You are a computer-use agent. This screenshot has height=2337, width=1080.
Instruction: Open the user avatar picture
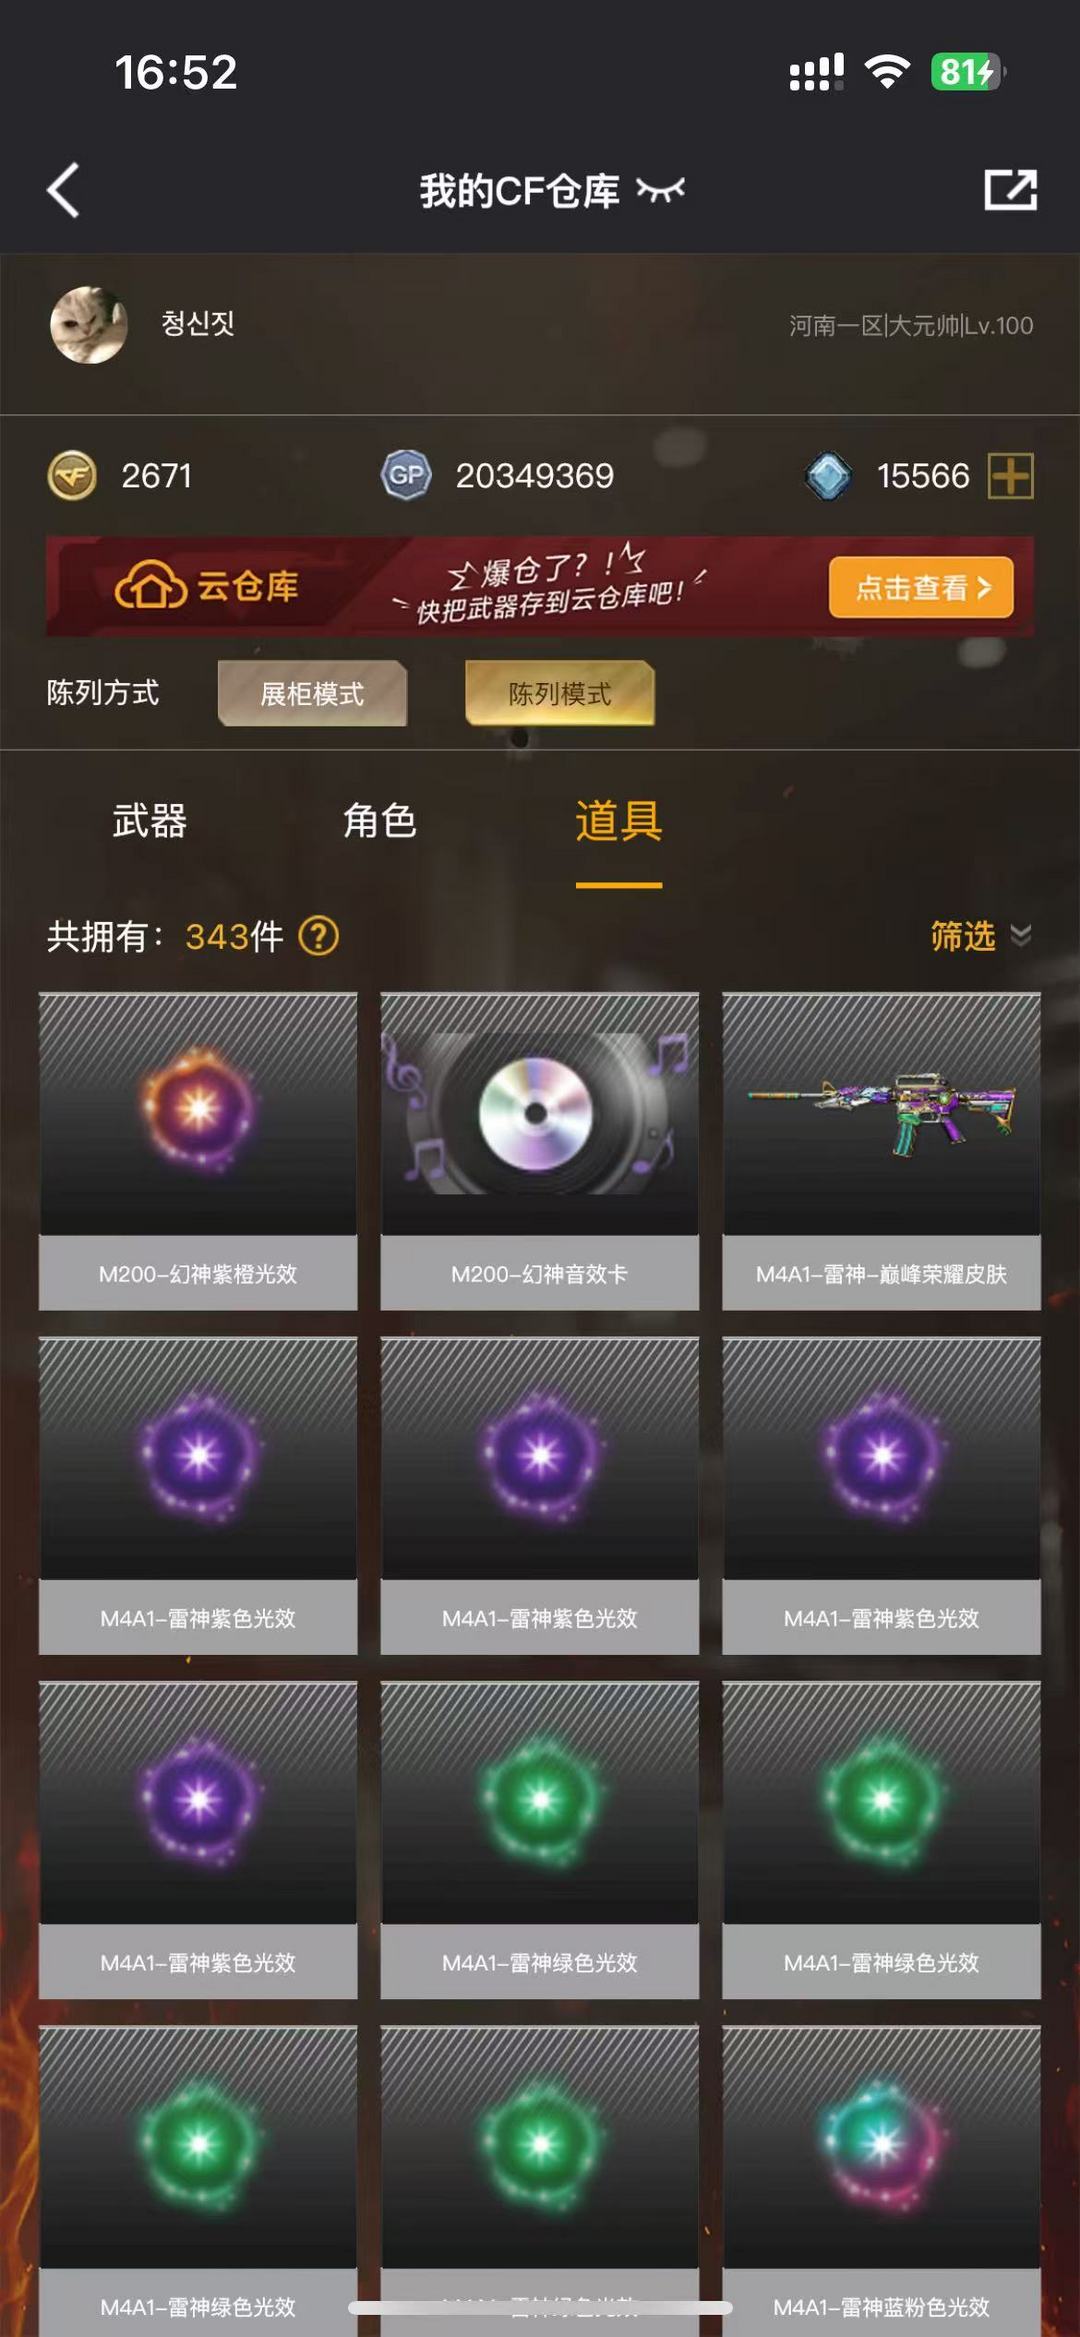pyautogui.click(x=89, y=325)
